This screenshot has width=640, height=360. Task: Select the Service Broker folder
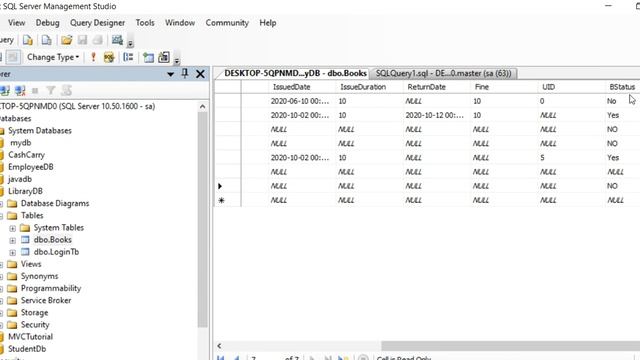click(46, 300)
